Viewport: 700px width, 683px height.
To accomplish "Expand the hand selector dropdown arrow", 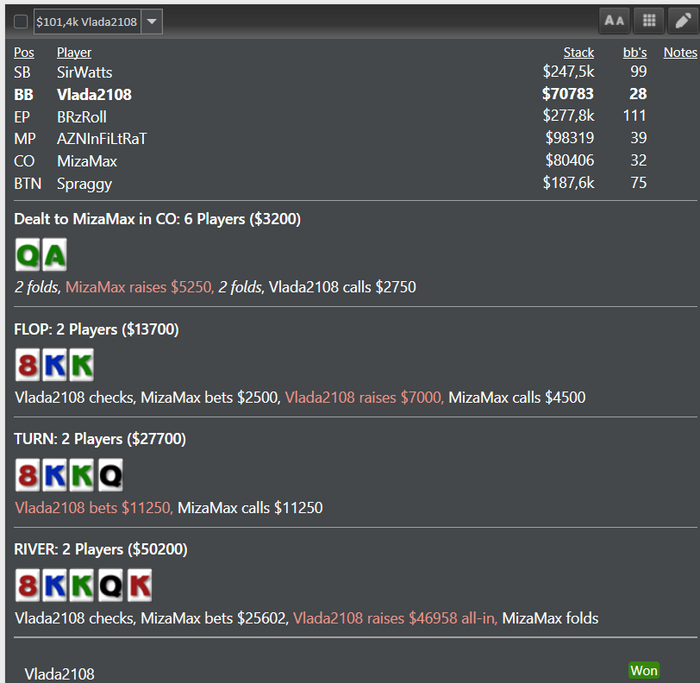I will pos(152,21).
